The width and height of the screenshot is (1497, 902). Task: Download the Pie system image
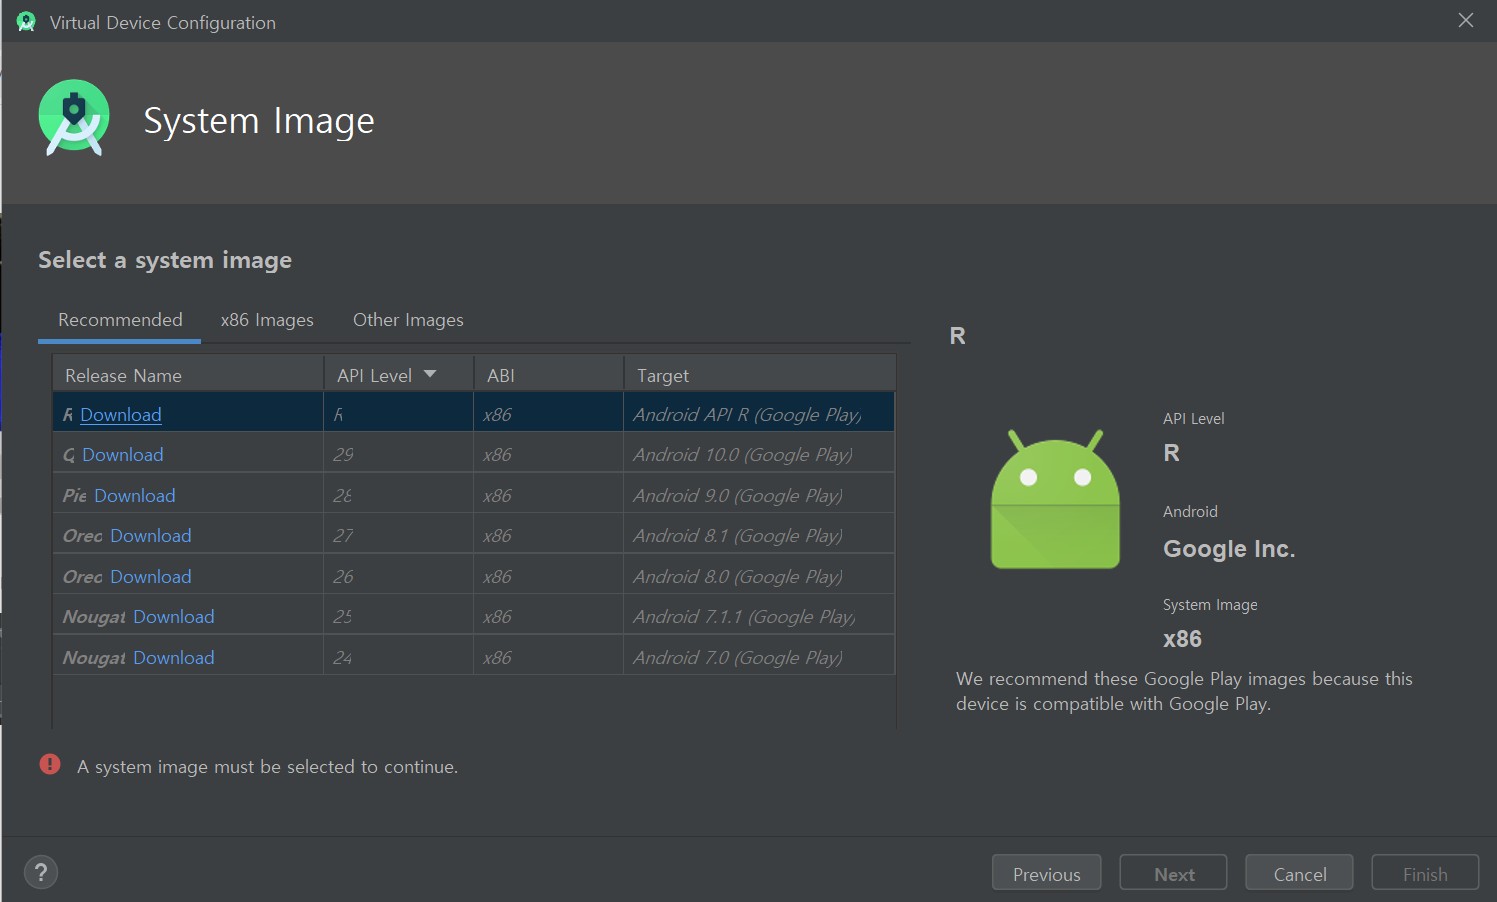pos(135,496)
